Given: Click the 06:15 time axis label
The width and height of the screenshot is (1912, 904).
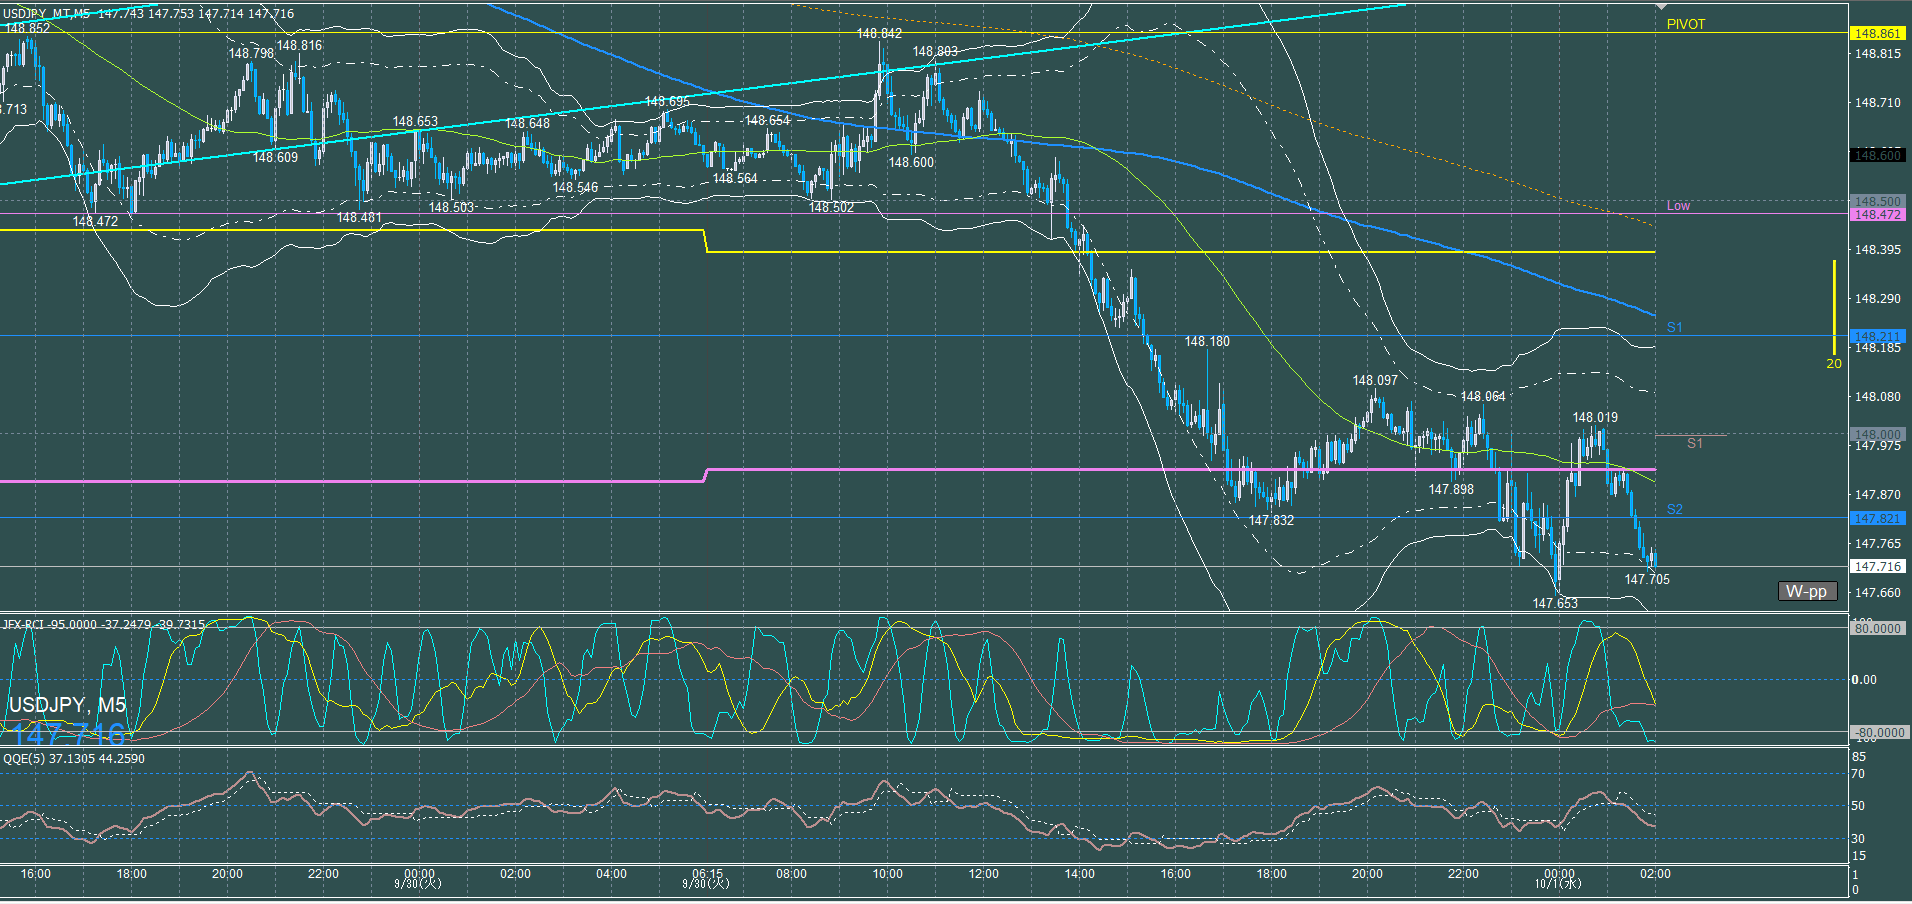Looking at the screenshot, I should [707, 874].
